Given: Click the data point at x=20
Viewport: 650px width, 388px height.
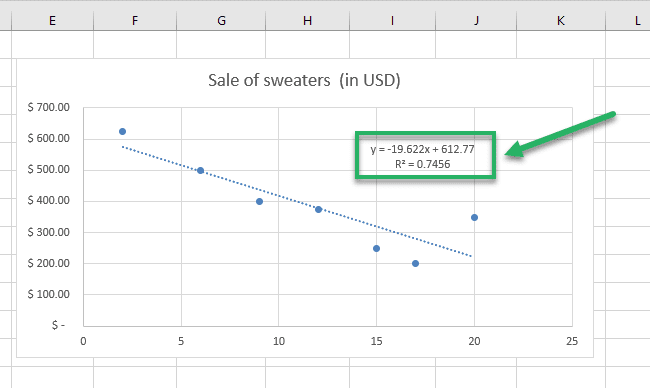Looking at the screenshot, I should pos(475,218).
